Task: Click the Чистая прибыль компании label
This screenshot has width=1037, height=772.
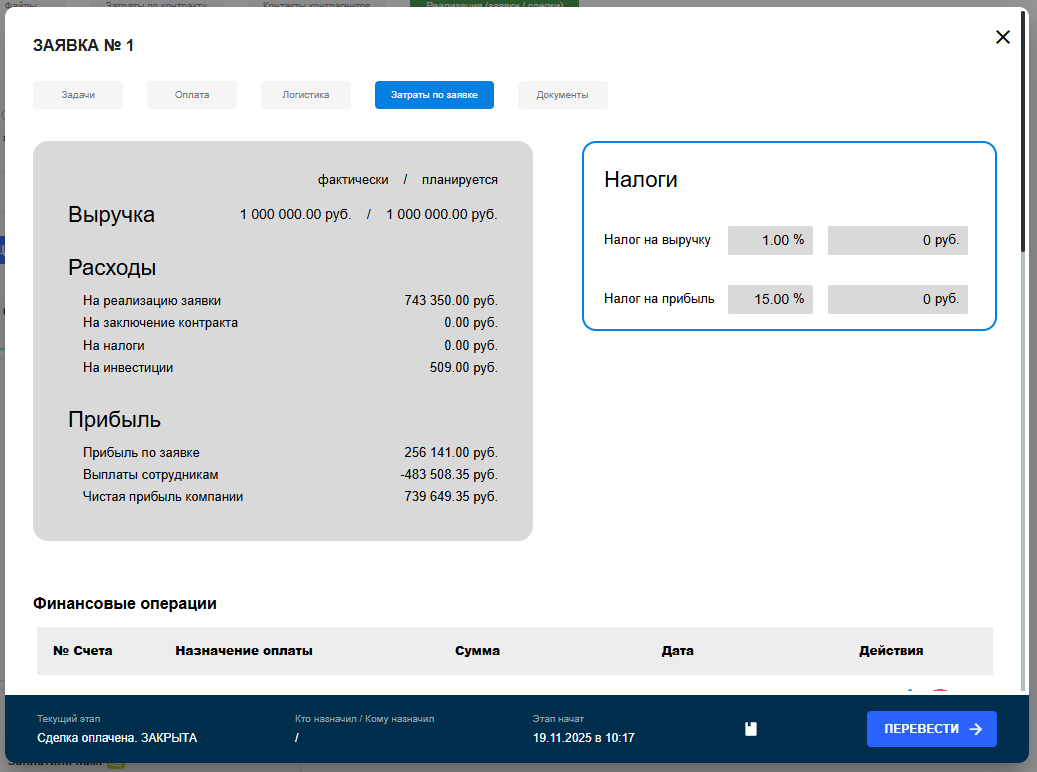Action: click(163, 497)
